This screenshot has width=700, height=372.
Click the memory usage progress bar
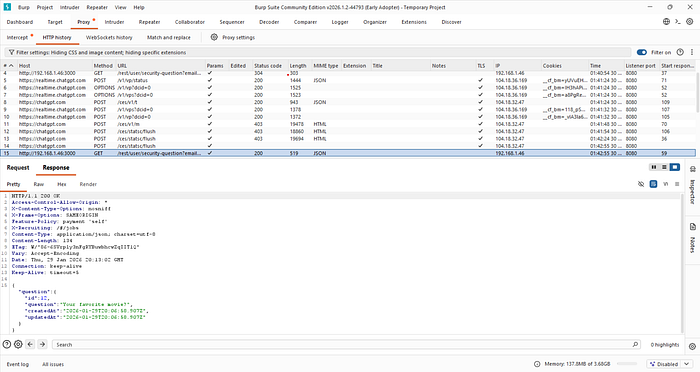627,364
